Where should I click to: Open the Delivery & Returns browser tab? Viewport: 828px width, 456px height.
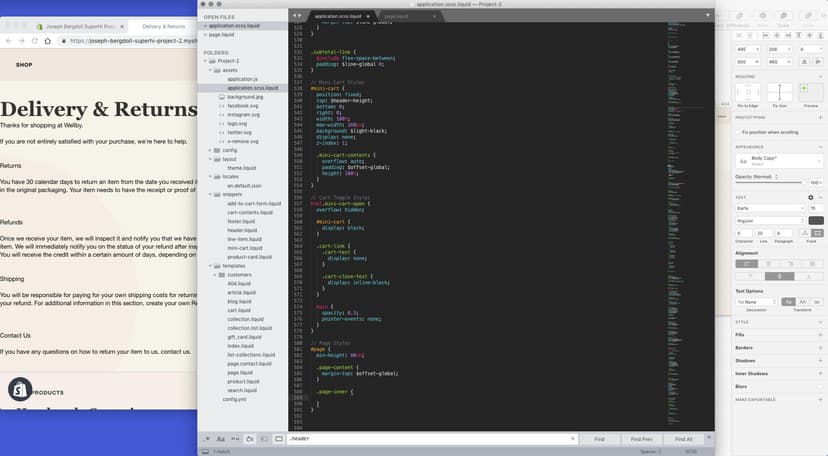(163, 26)
